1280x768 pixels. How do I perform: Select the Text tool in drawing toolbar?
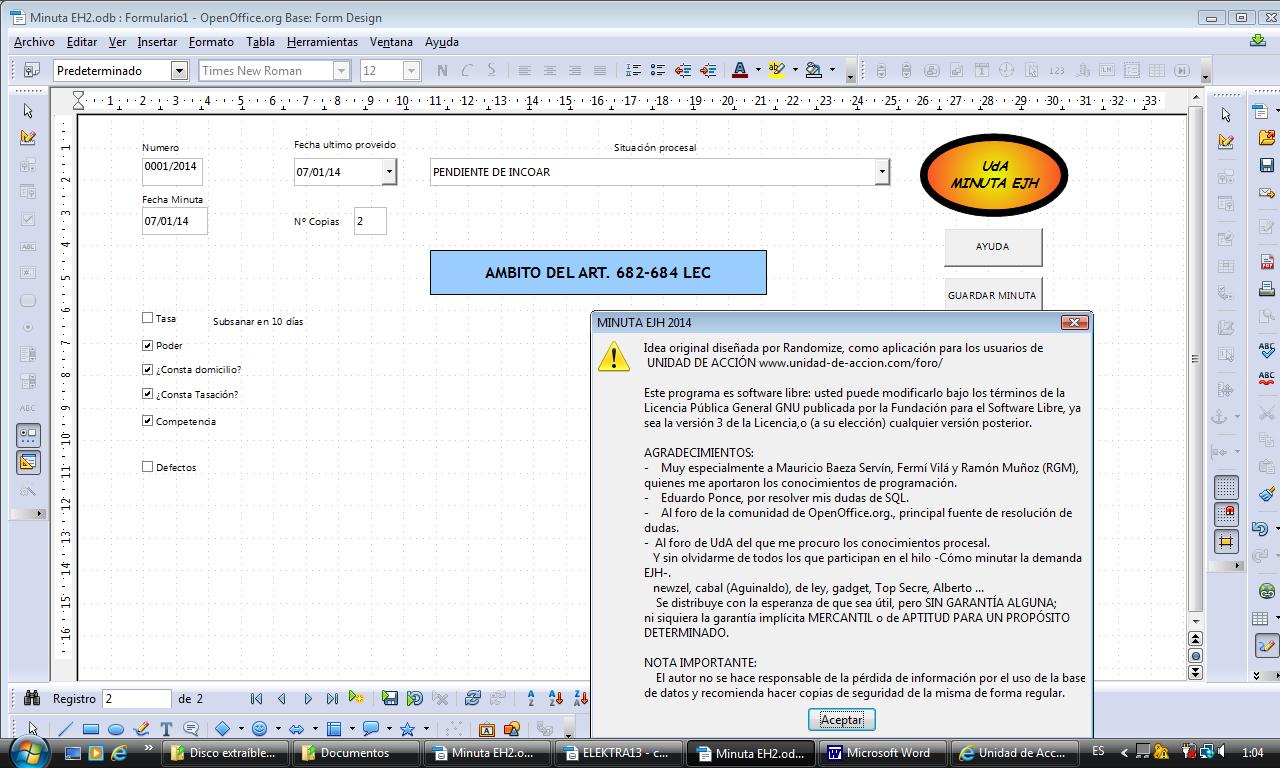(166, 729)
